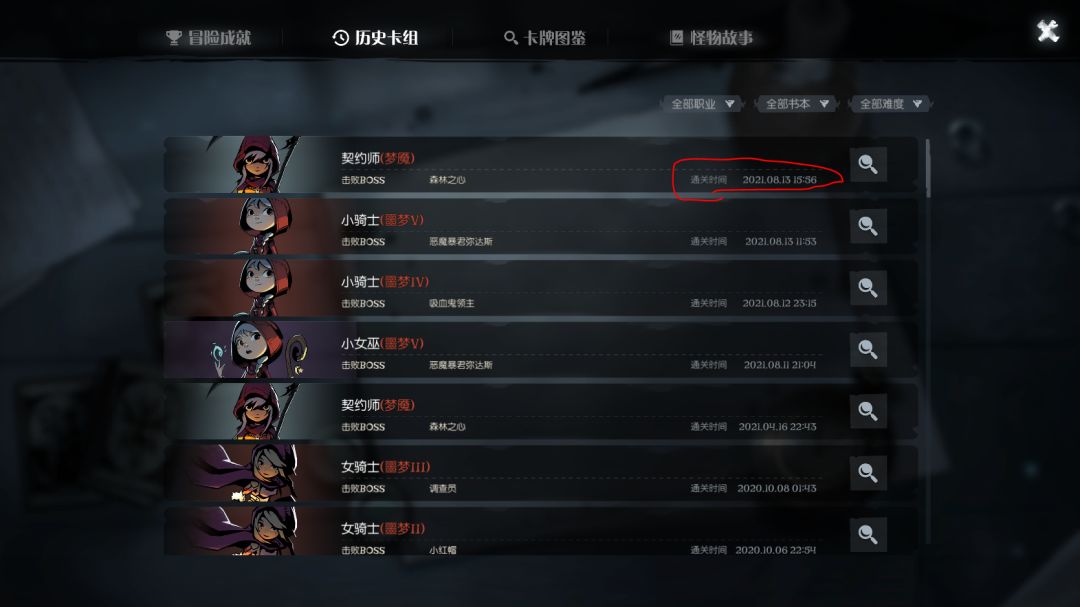The height and width of the screenshot is (607, 1080).
Task: Open magnifier for top 契约师 deck entry
Action: (x=868, y=165)
